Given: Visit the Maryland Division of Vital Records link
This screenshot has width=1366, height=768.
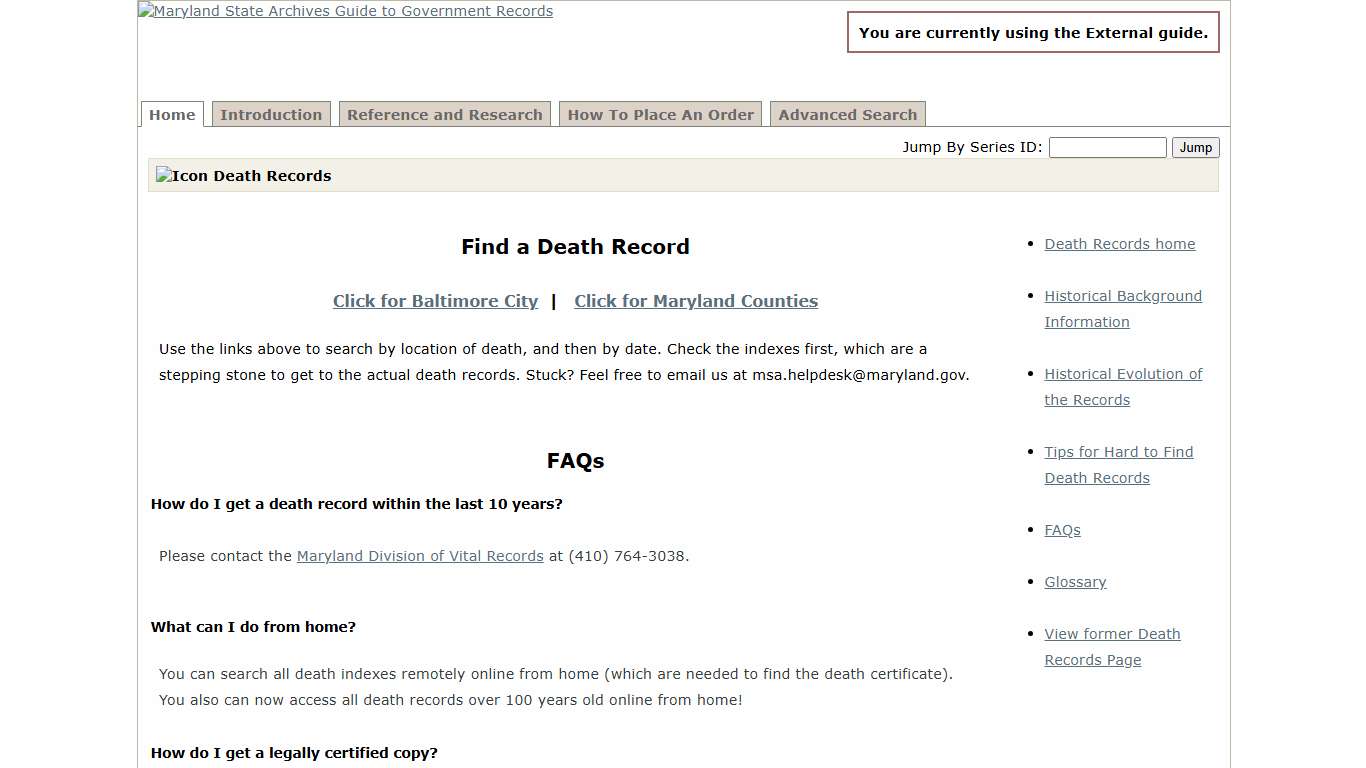Looking at the screenshot, I should click(x=420, y=556).
